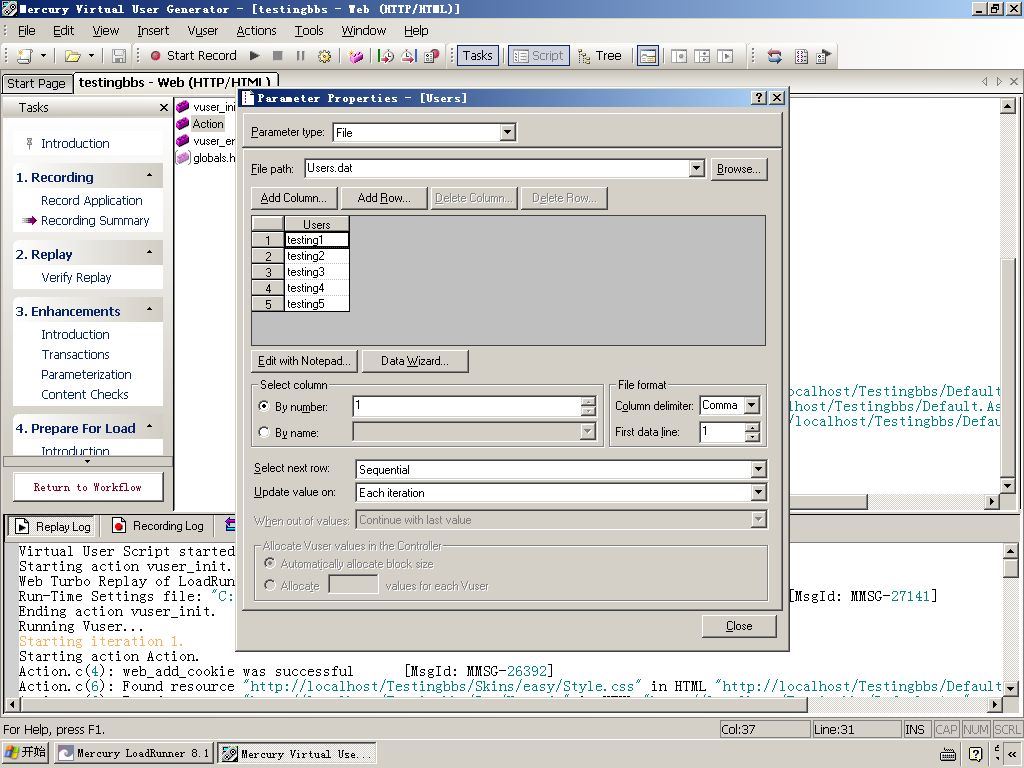Switch to the Start Page tab
The width and height of the screenshot is (1024, 768).
[x=37, y=84]
